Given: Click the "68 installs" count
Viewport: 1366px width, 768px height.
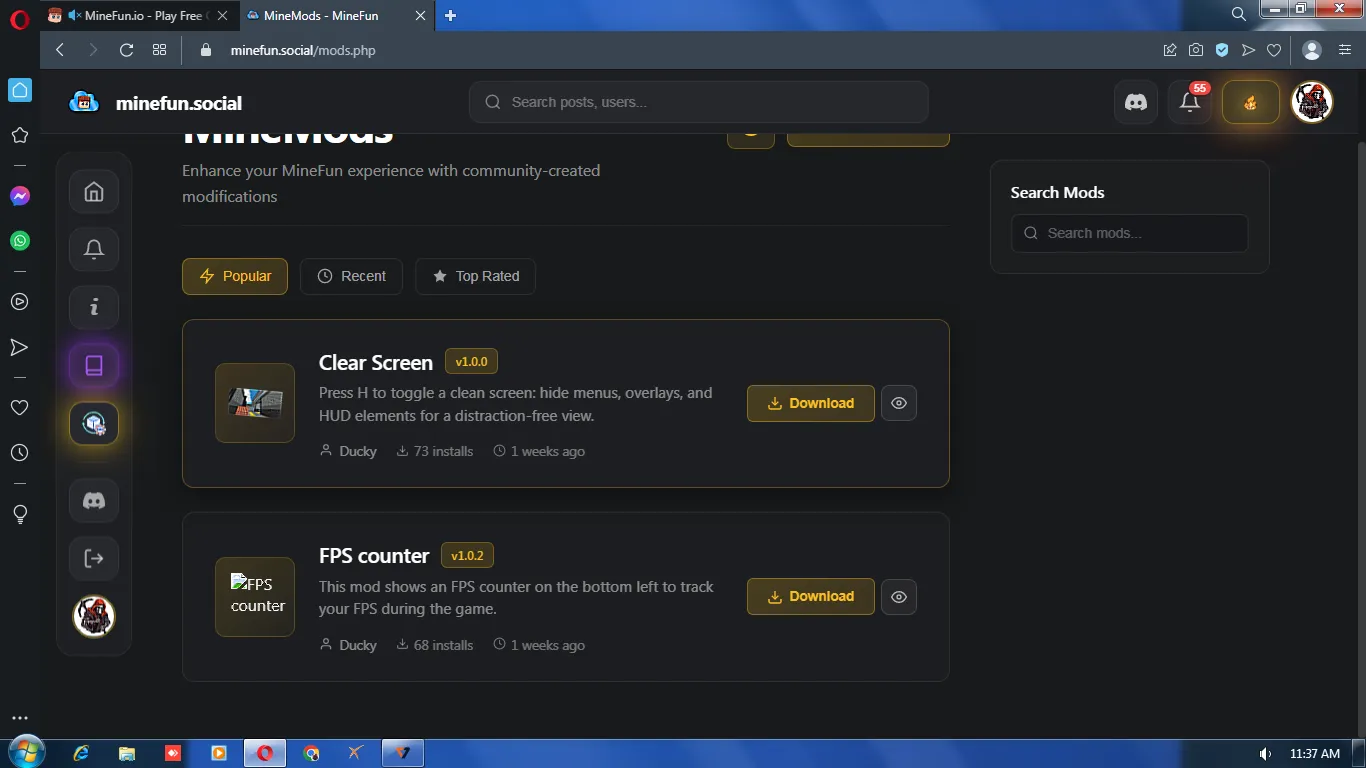Looking at the screenshot, I should point(435,645).
